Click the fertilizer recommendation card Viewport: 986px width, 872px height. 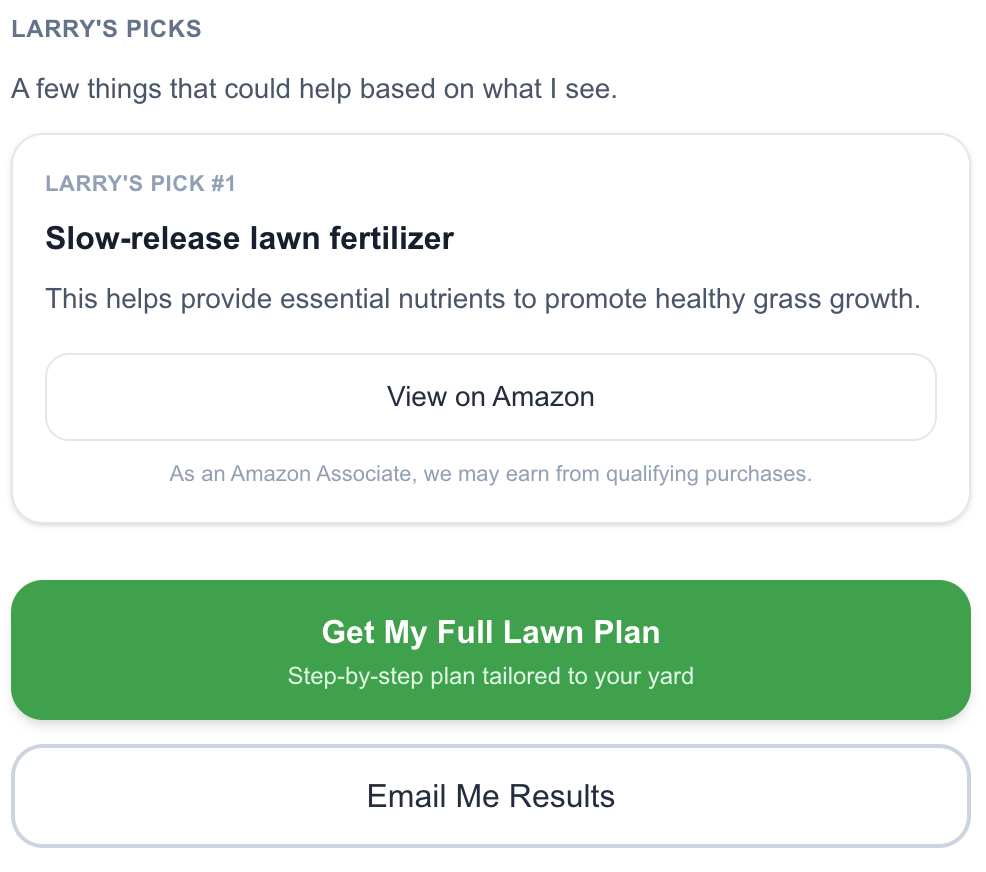coord(490,328)
